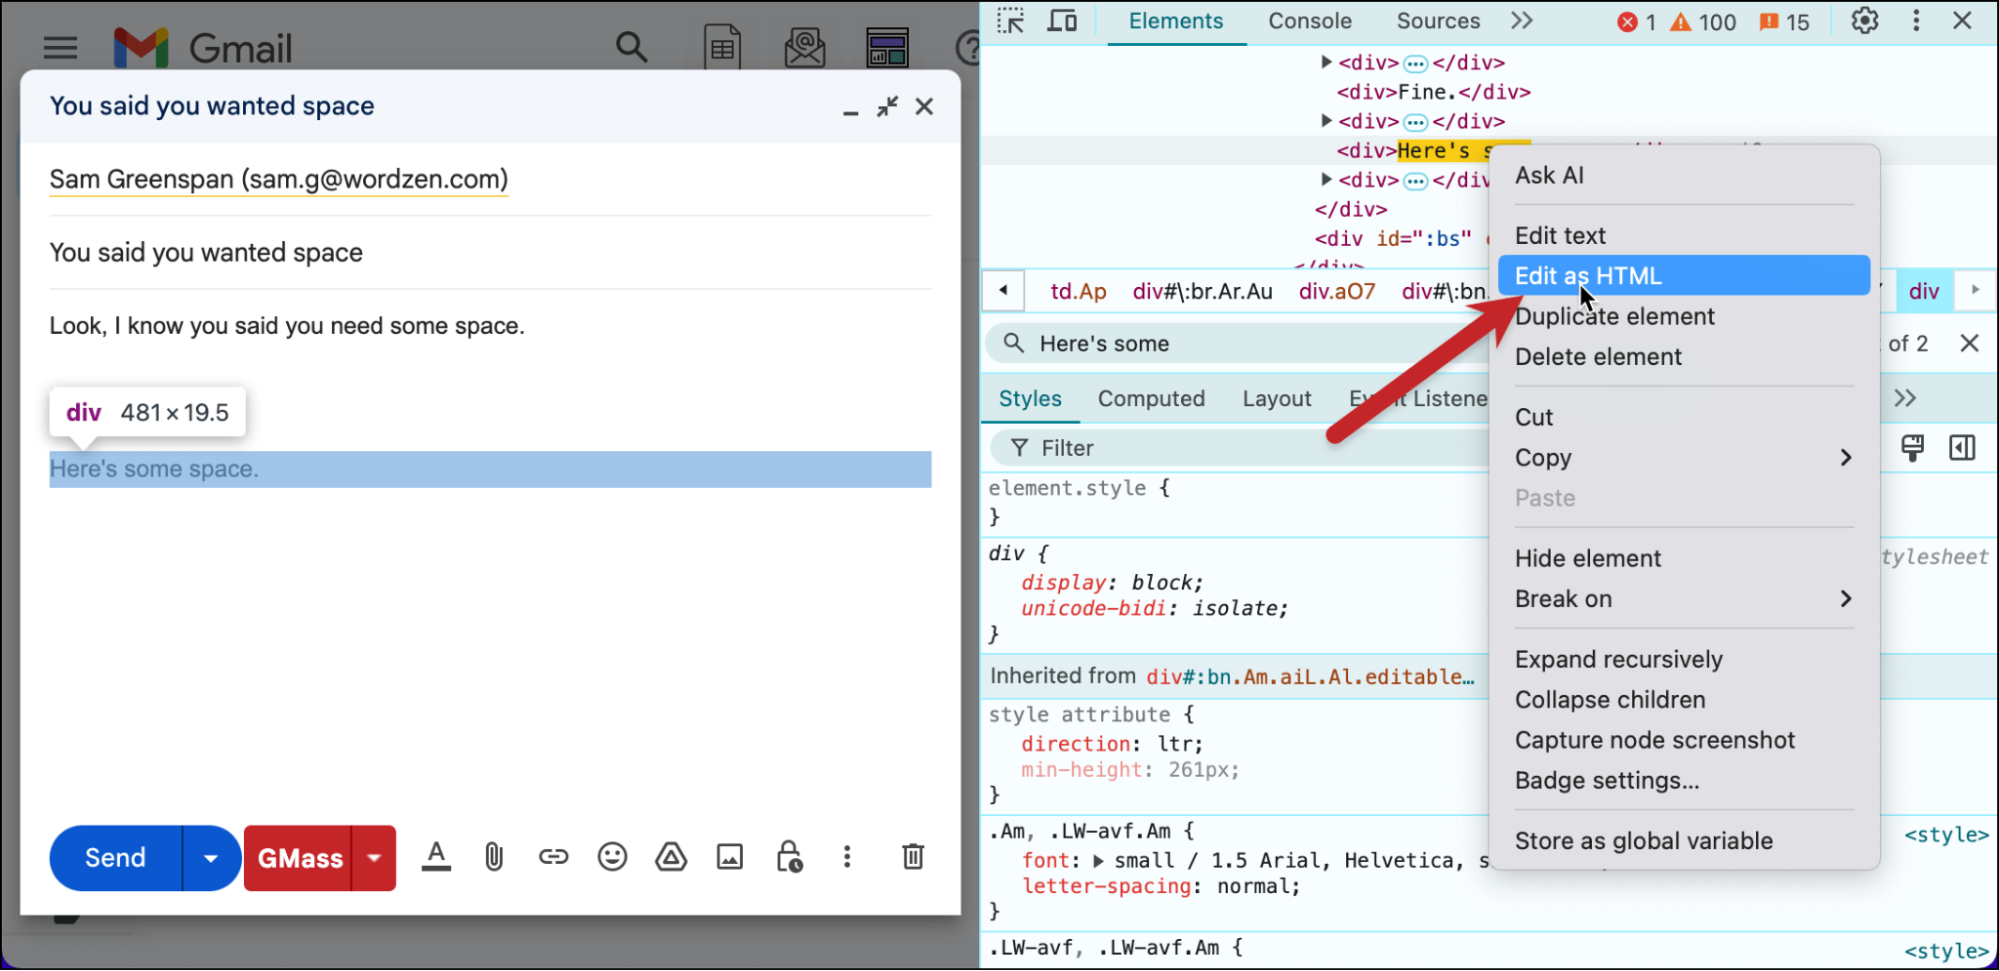Open Send options dropdown arrow
1999x971 pixels.
[x=211, y=858]
